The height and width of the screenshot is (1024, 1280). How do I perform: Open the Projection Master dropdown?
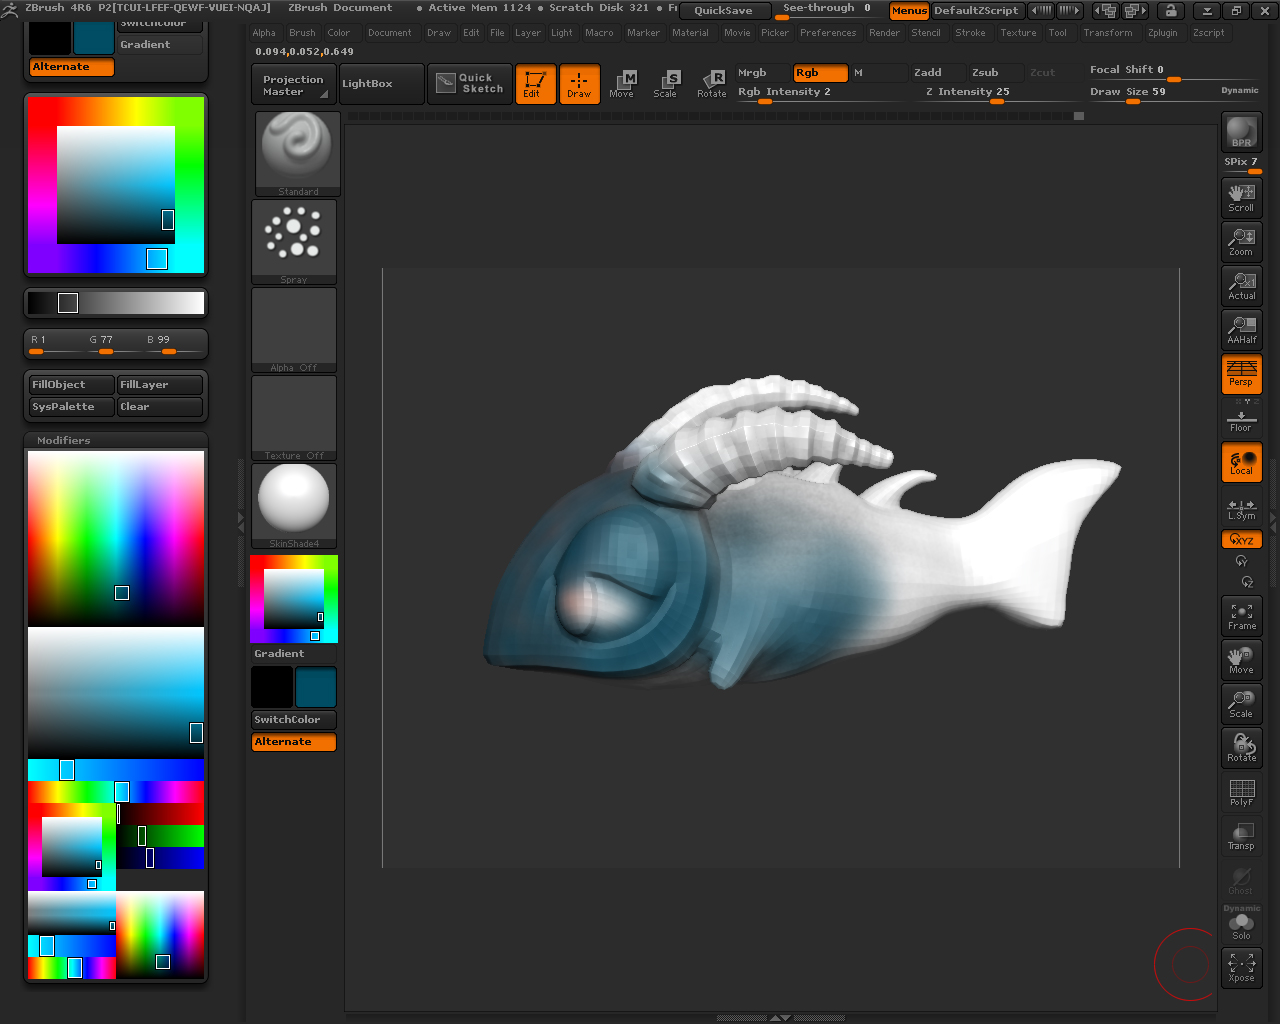(x=293, y=85)
